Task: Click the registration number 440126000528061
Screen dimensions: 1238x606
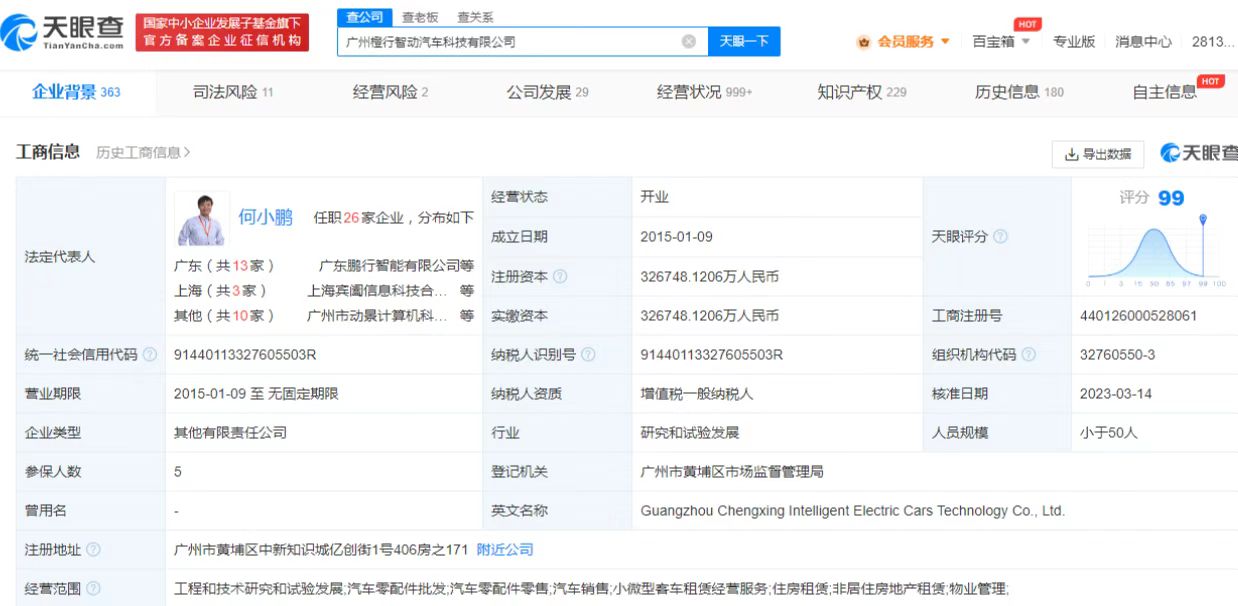Action: (x=1138, y=316)
